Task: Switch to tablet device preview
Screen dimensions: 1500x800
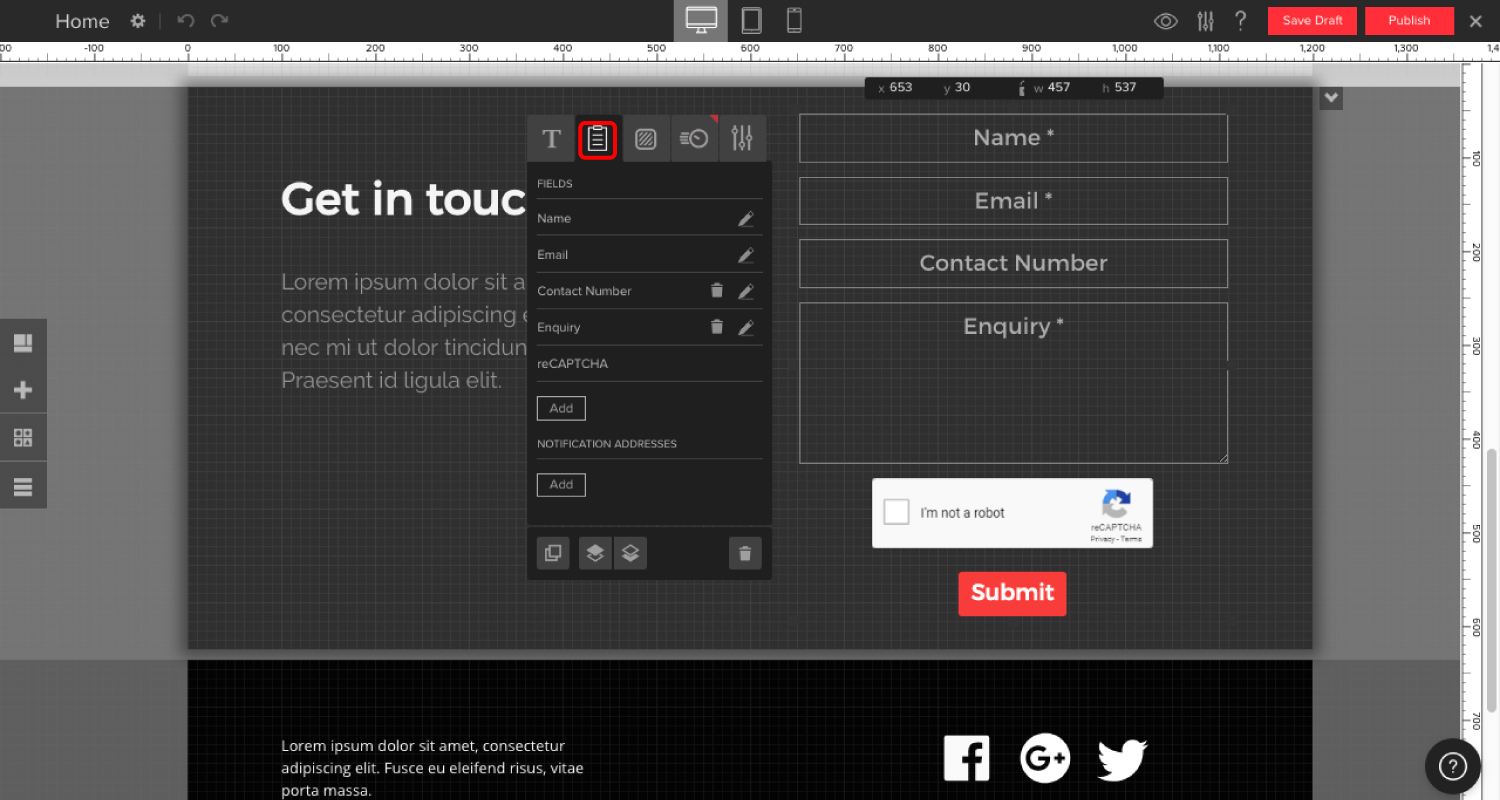Action: tap(751, 20)
